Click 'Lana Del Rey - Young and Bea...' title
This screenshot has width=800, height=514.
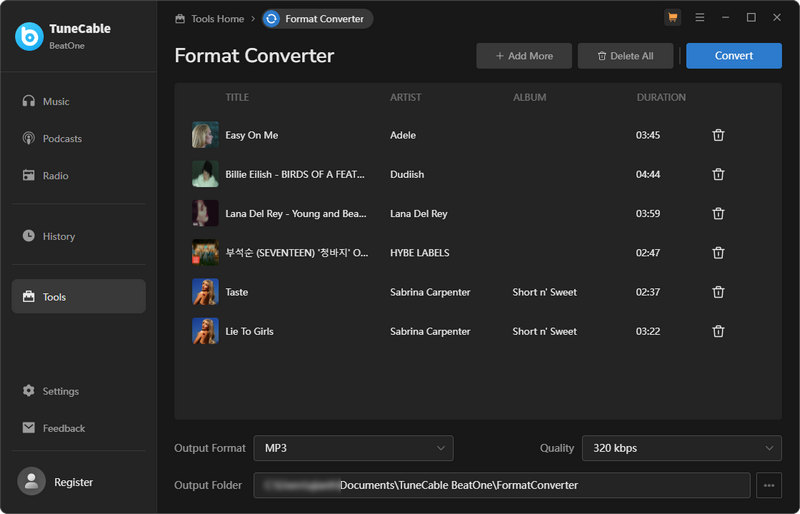point(296,214)
